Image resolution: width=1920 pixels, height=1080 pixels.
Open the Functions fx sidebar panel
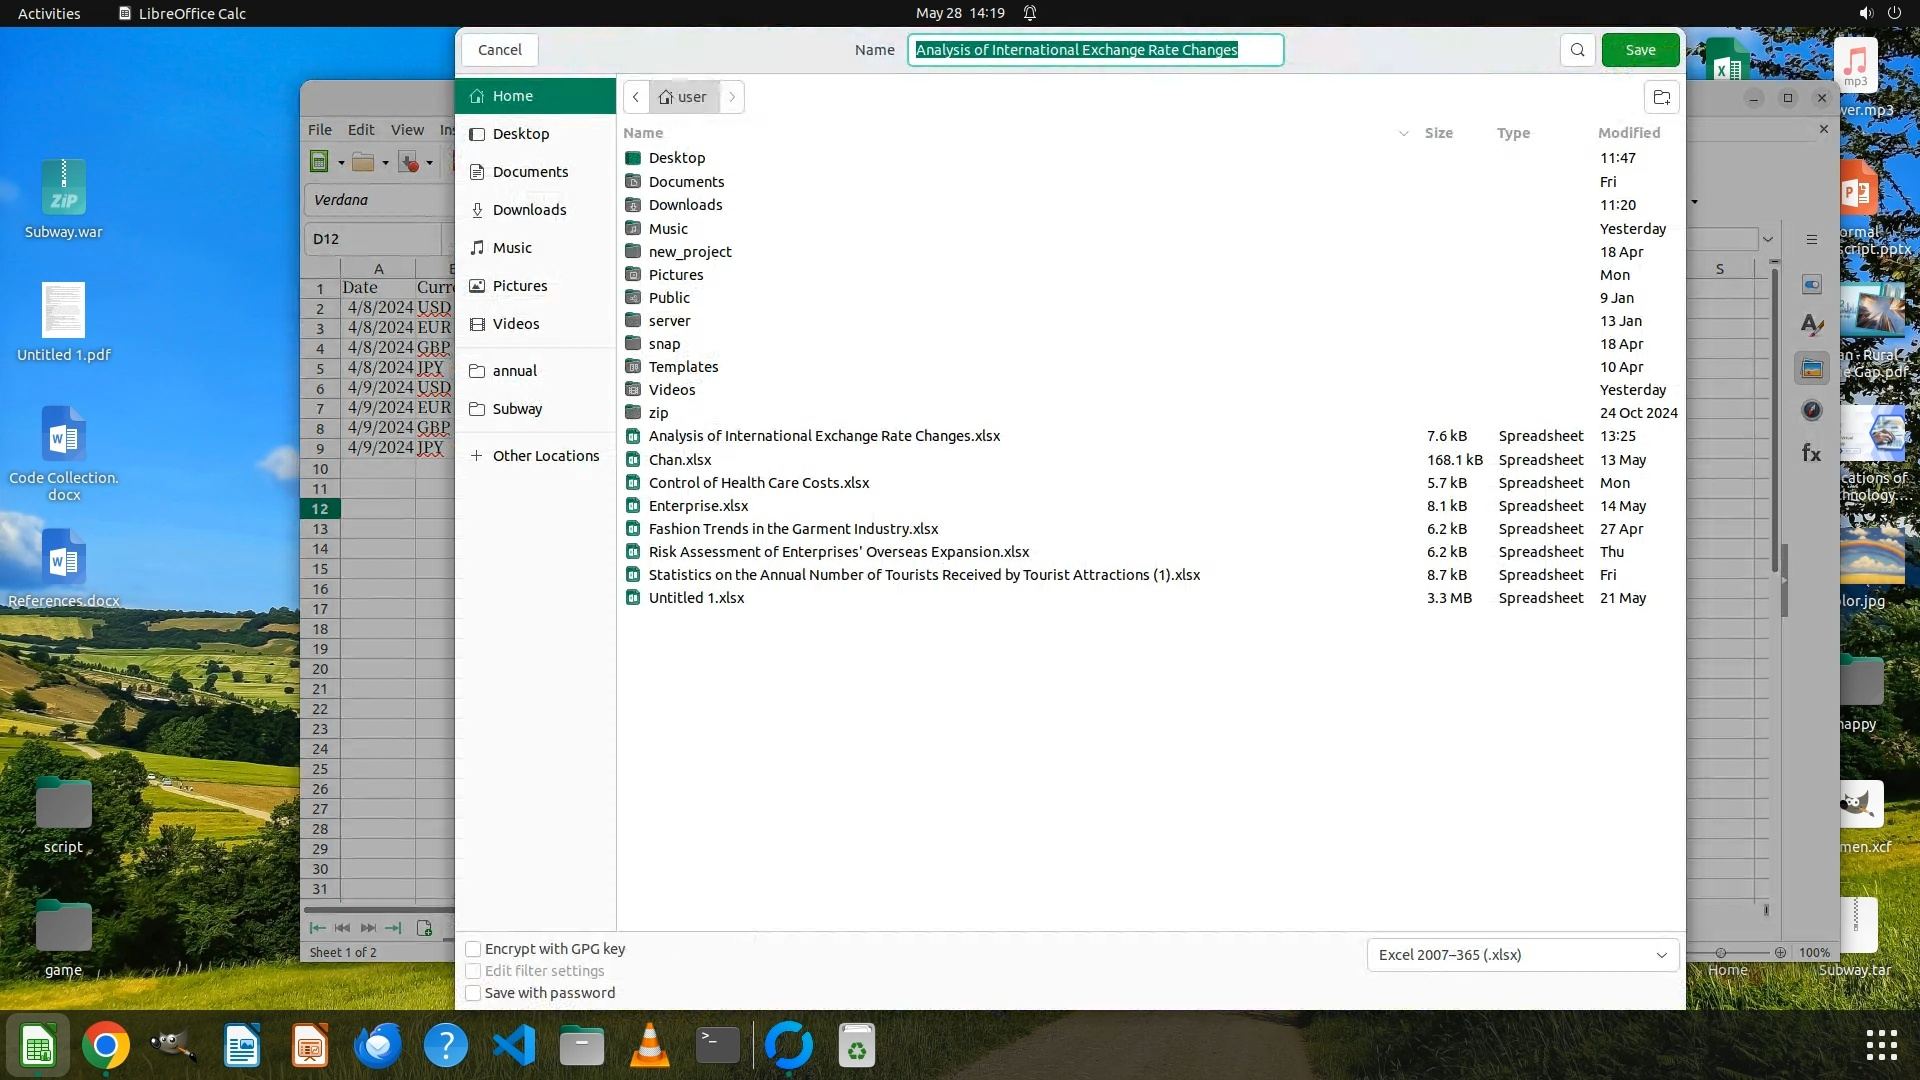click(1811, 454)
